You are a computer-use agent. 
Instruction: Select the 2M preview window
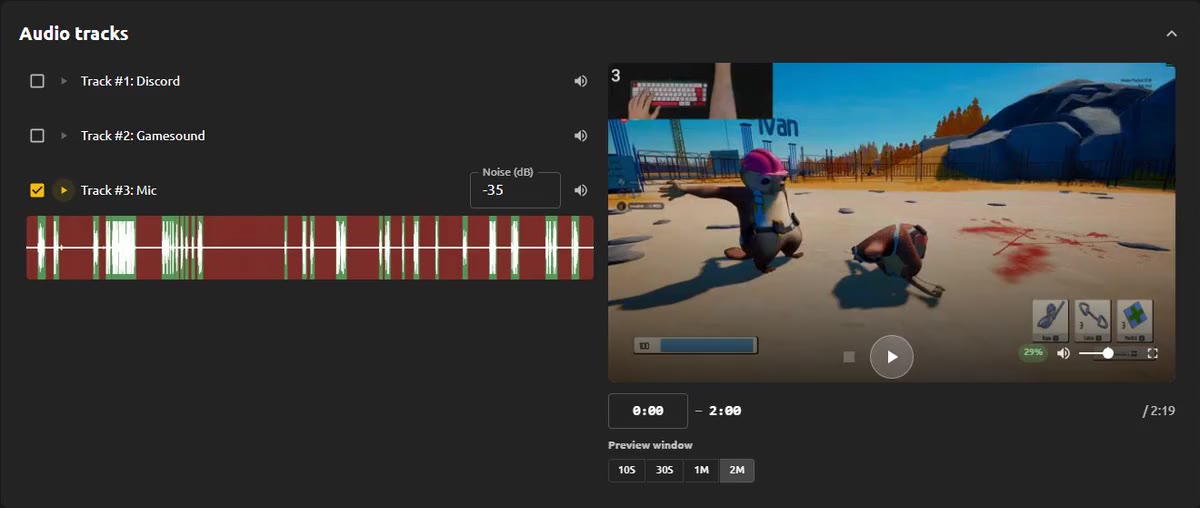coord(737,470)
